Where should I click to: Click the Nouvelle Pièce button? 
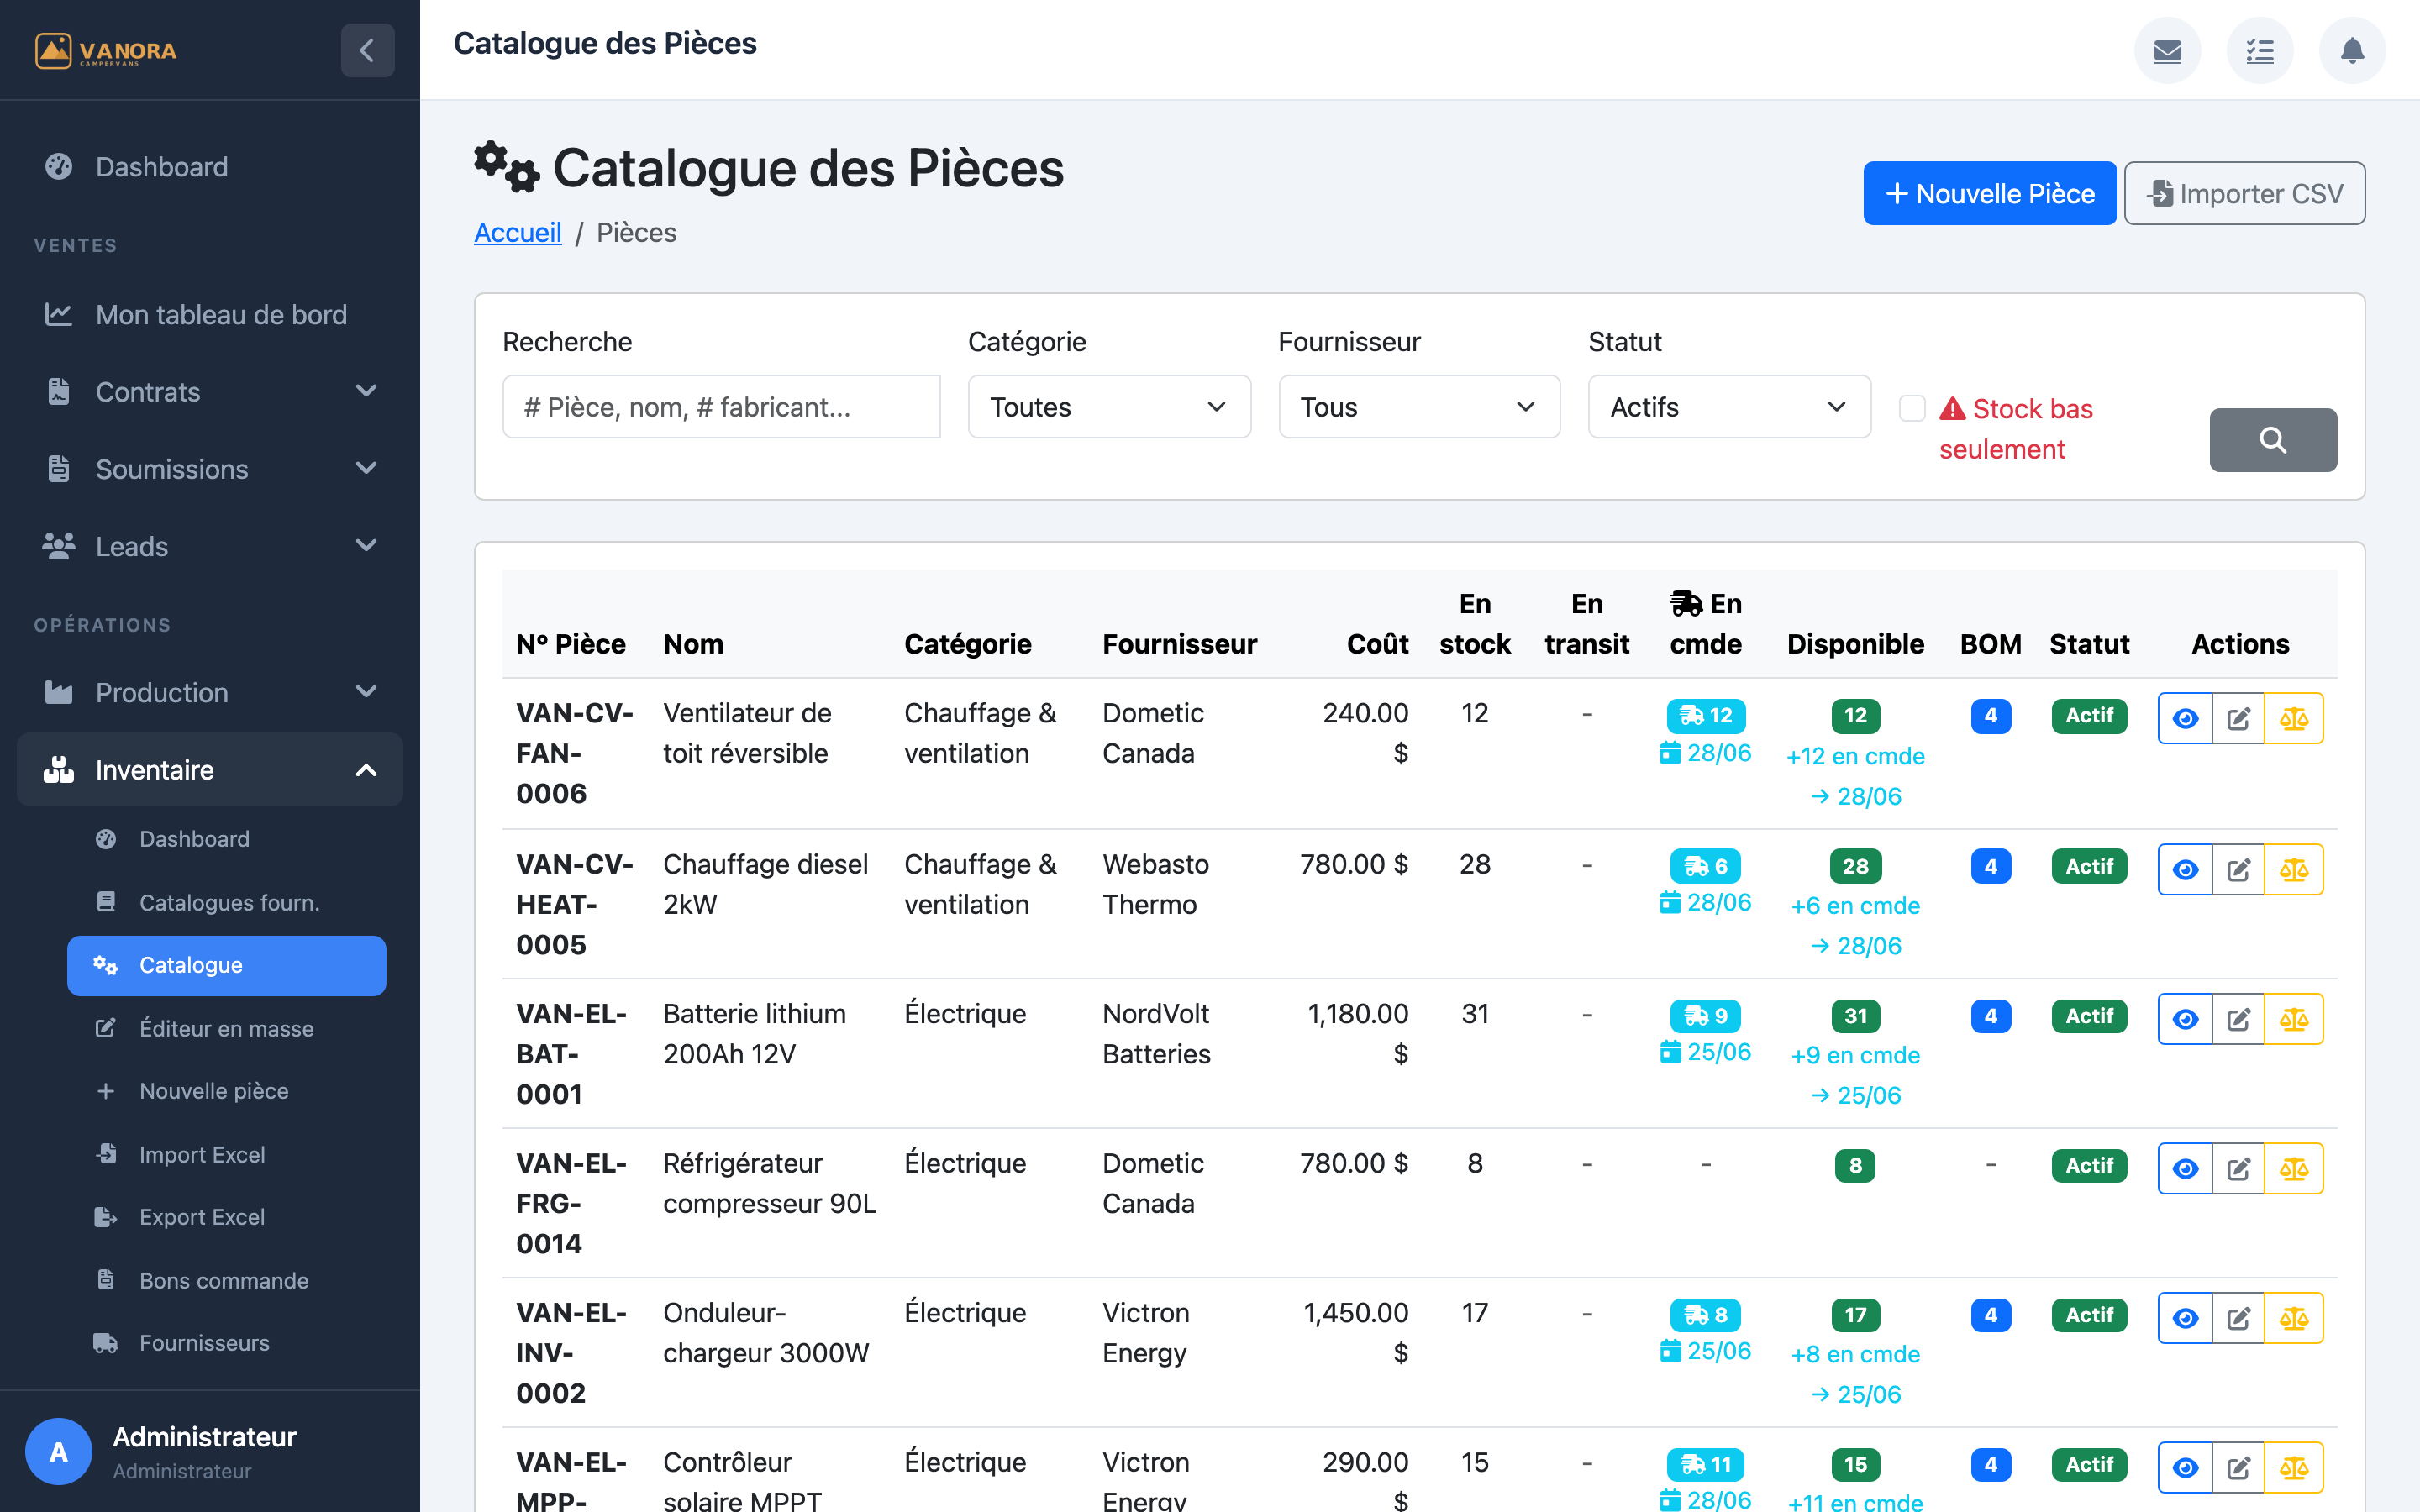tap(1989, 193)
